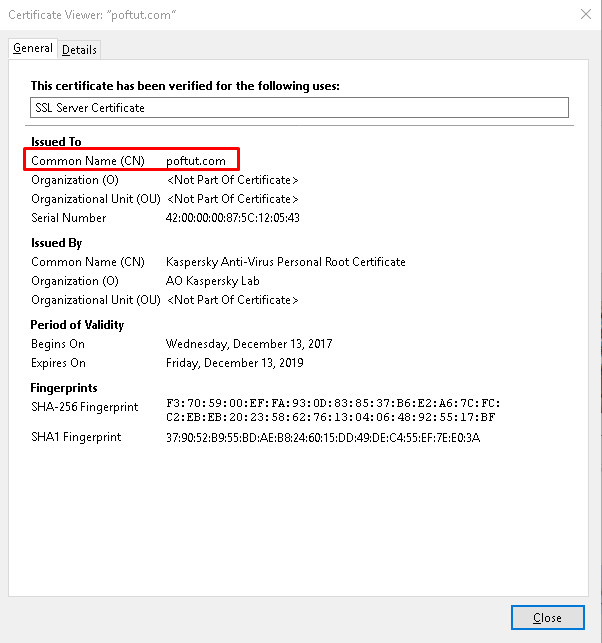Click the AO Kaspersky Lab organization value
602x643 pixels.
(212, 281)
